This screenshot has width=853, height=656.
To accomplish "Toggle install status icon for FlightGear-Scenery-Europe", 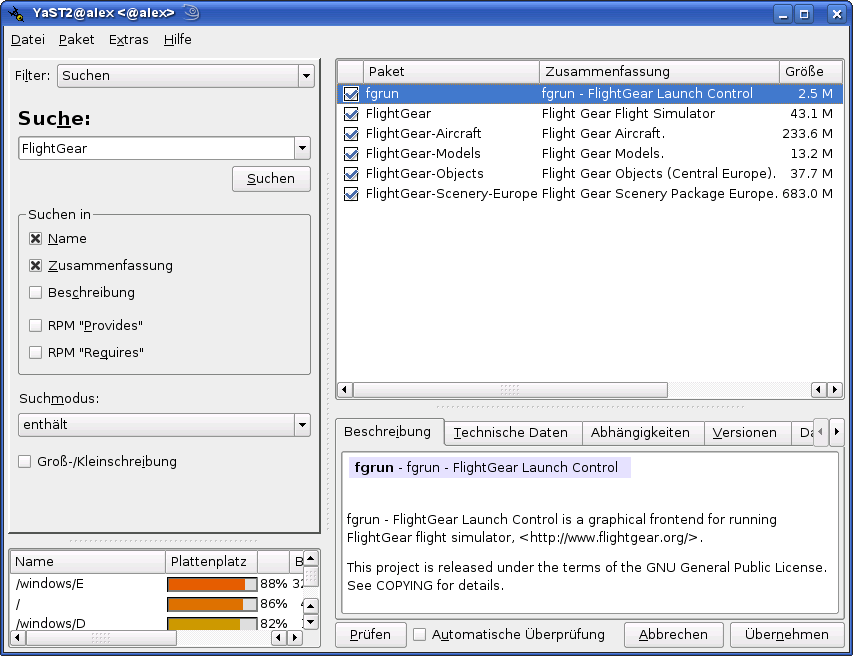I will [x=351, y=194].
